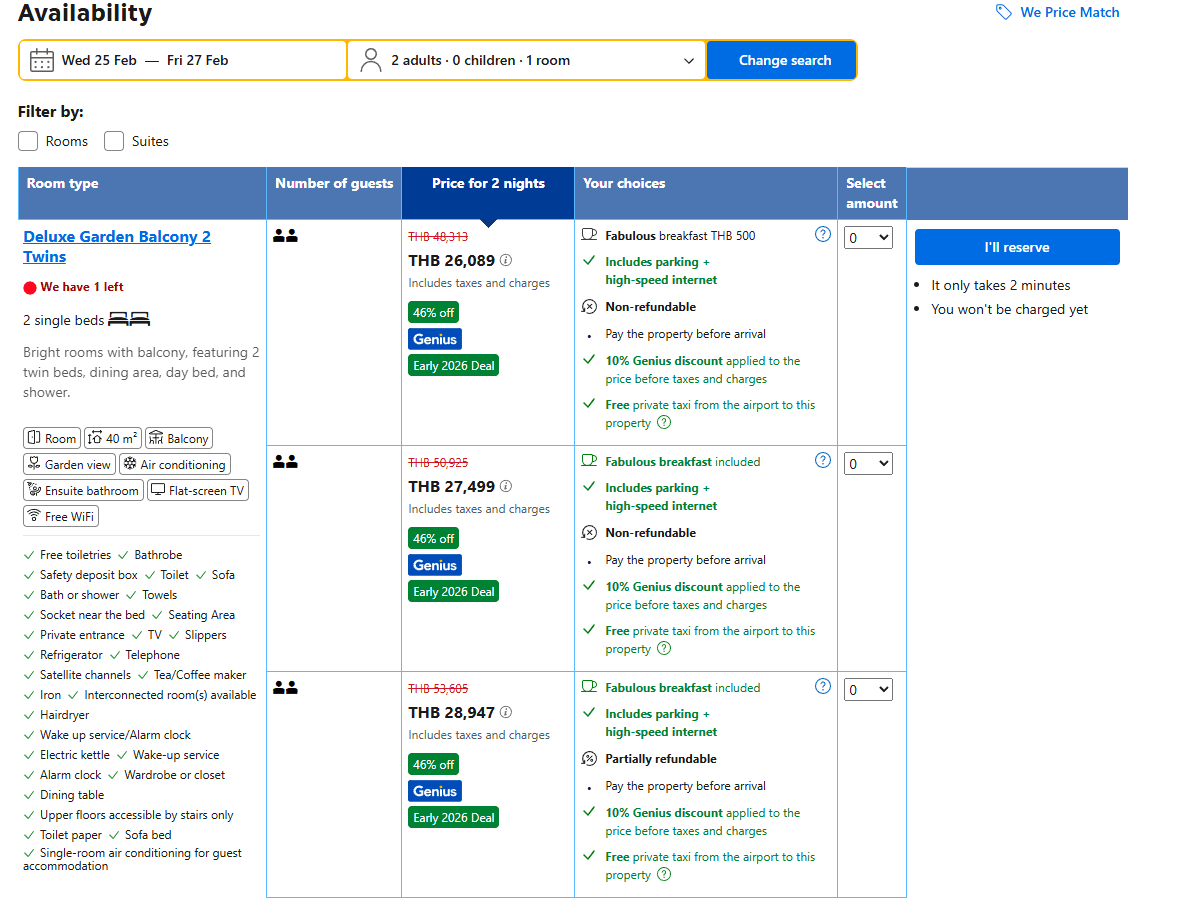Click the info icon beside THB 28,947
1184x898 pixels.
coord(505,712)
